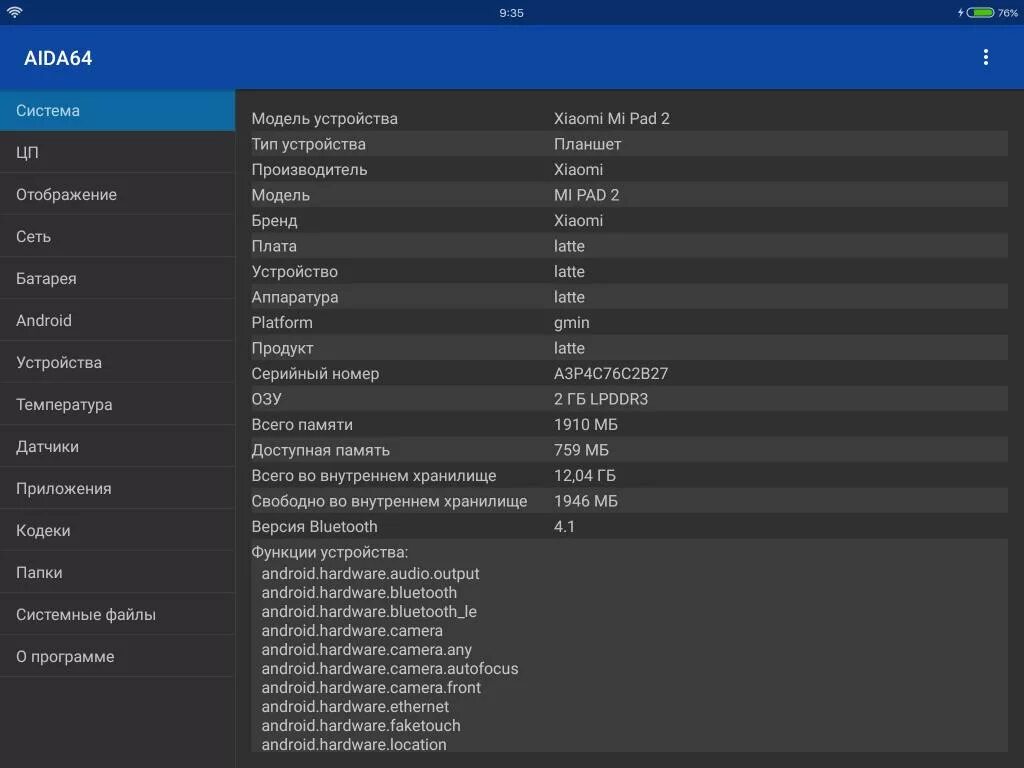Select android.hardware.audio.output entry
The image size is (1024, 768).
370,573
